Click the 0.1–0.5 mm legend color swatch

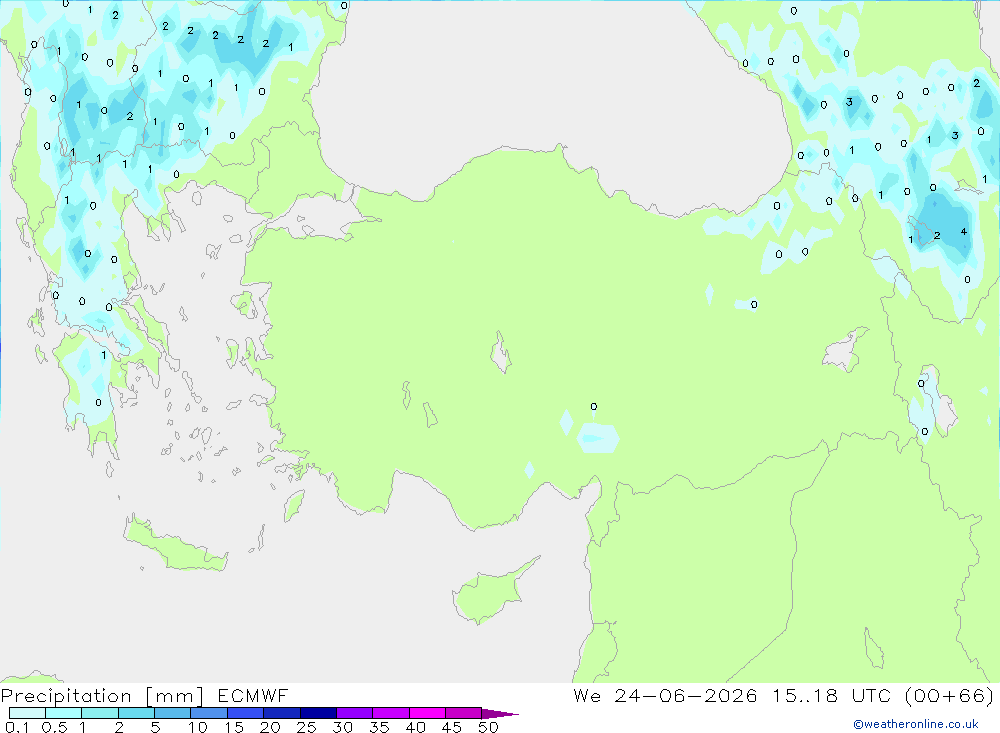pos(27,713)
